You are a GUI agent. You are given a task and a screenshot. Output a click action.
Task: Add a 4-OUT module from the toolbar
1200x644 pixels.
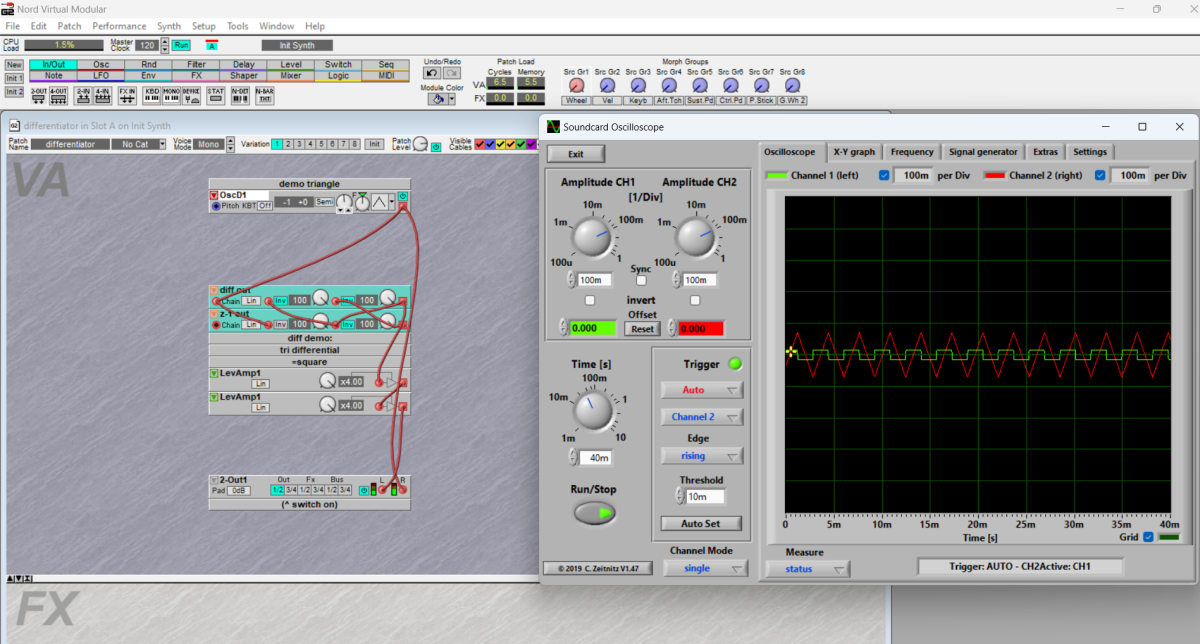click(x=59, y=95)
